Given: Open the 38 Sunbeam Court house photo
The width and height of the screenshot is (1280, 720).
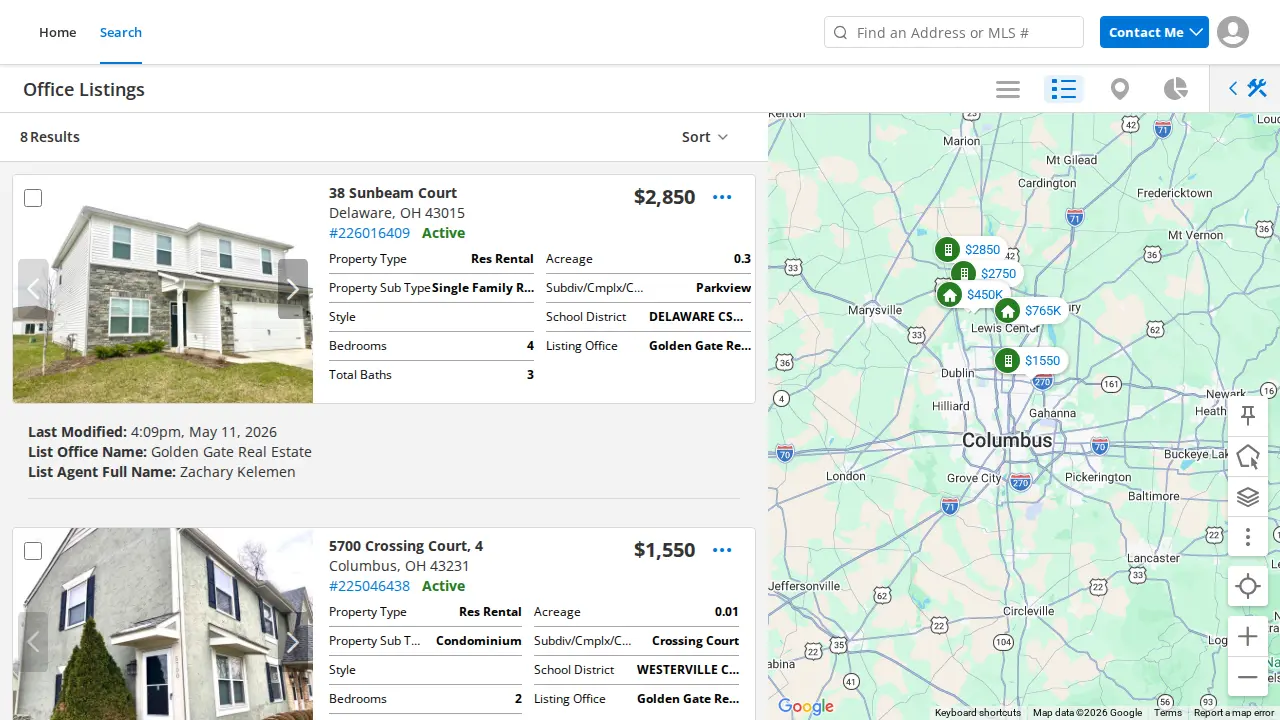Looking at the screenshot, I should pyautogui.click(x=163, y=289).
